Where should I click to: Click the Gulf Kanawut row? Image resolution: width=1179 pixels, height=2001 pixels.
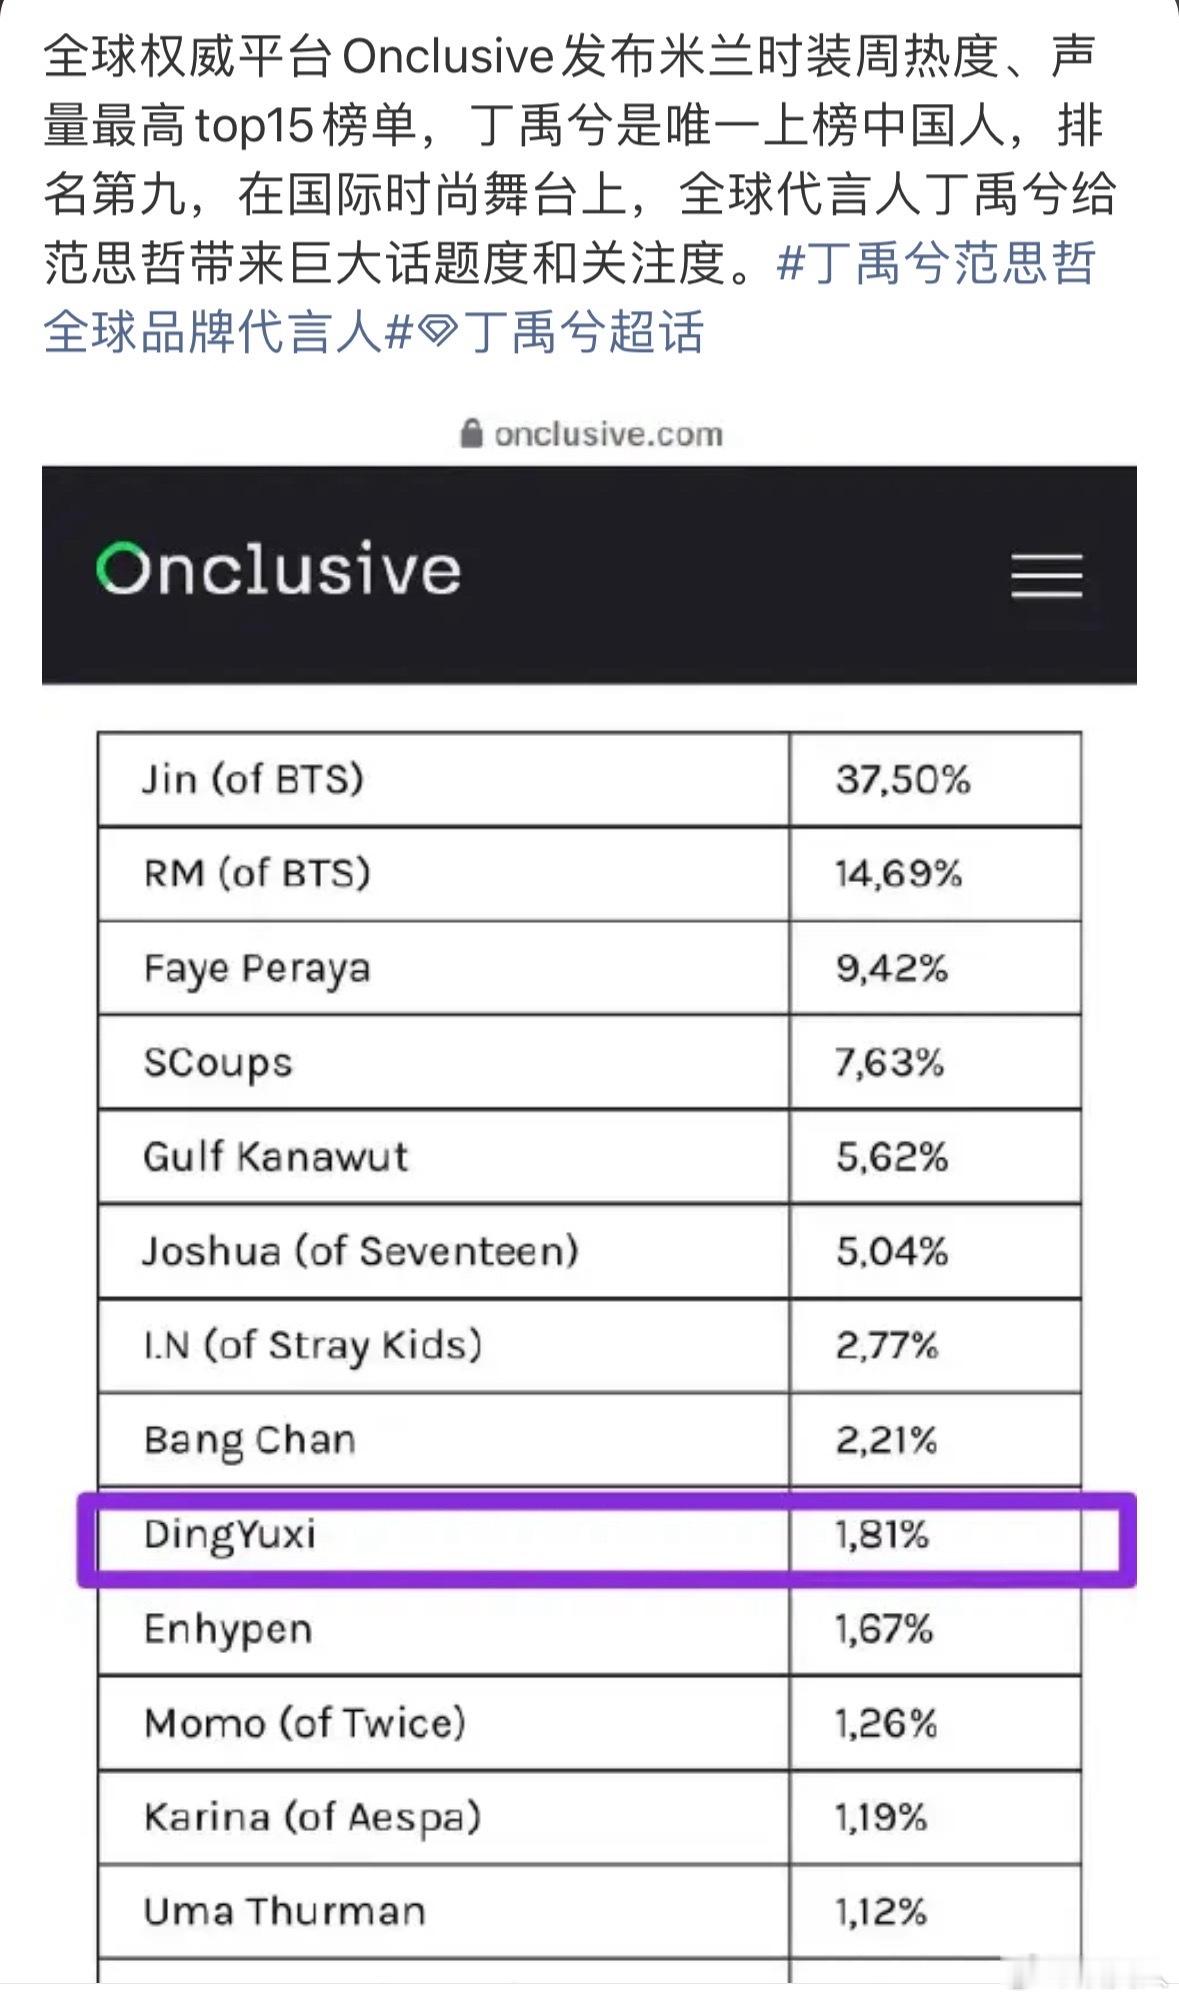pyautogui.click(x=589, y=1156)
